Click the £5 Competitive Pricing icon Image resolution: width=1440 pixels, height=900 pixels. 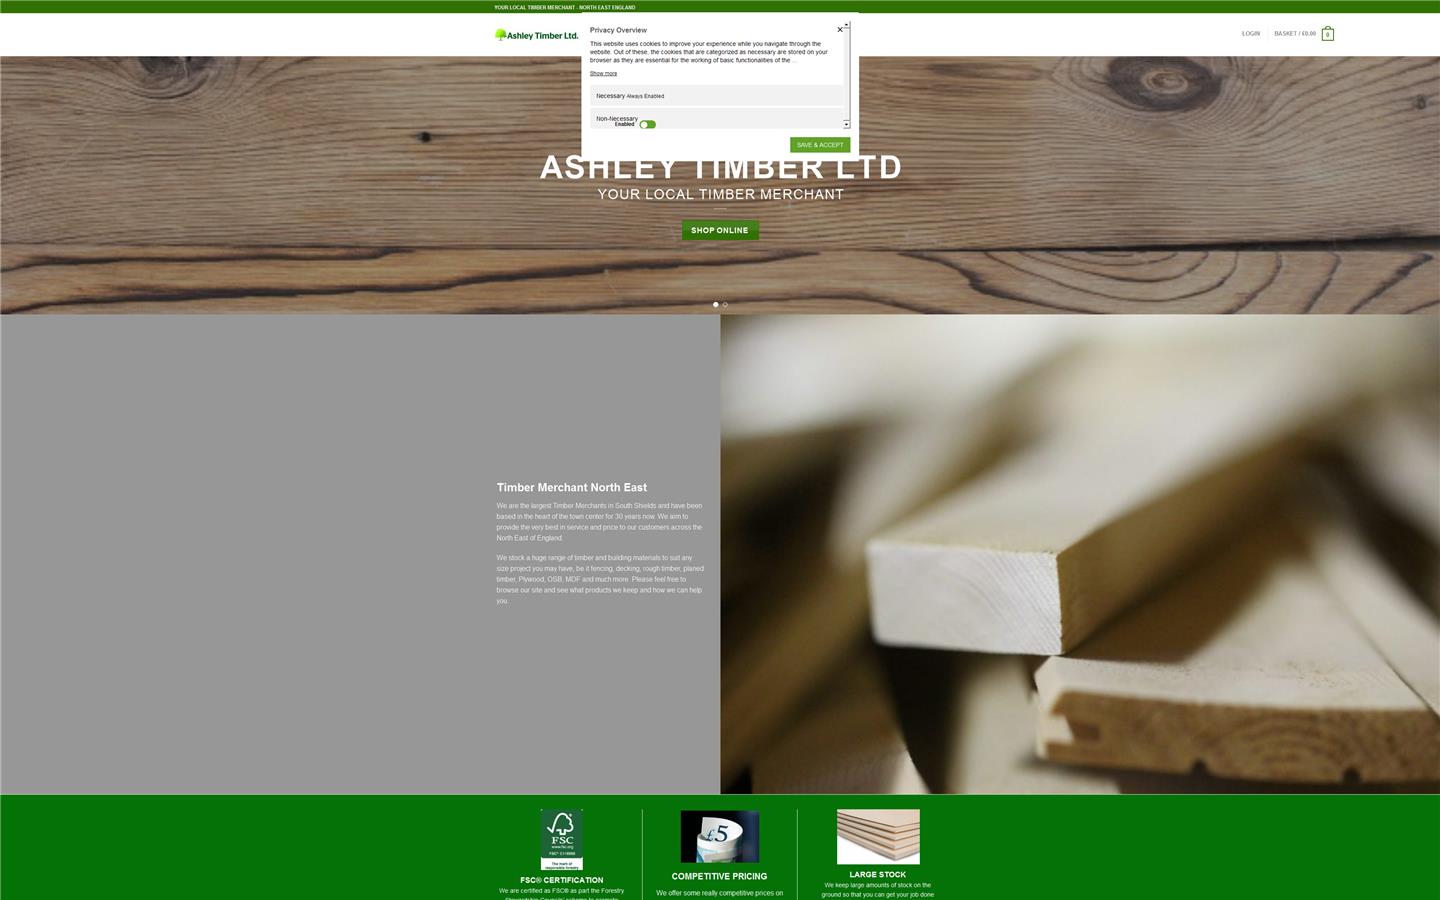pos(719,837)
